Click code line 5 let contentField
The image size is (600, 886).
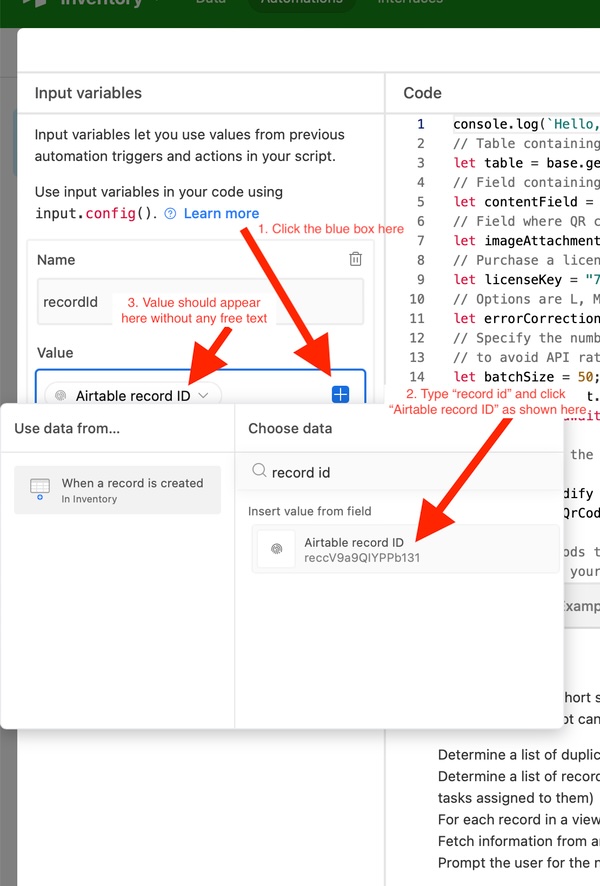[x=525, y=202]
